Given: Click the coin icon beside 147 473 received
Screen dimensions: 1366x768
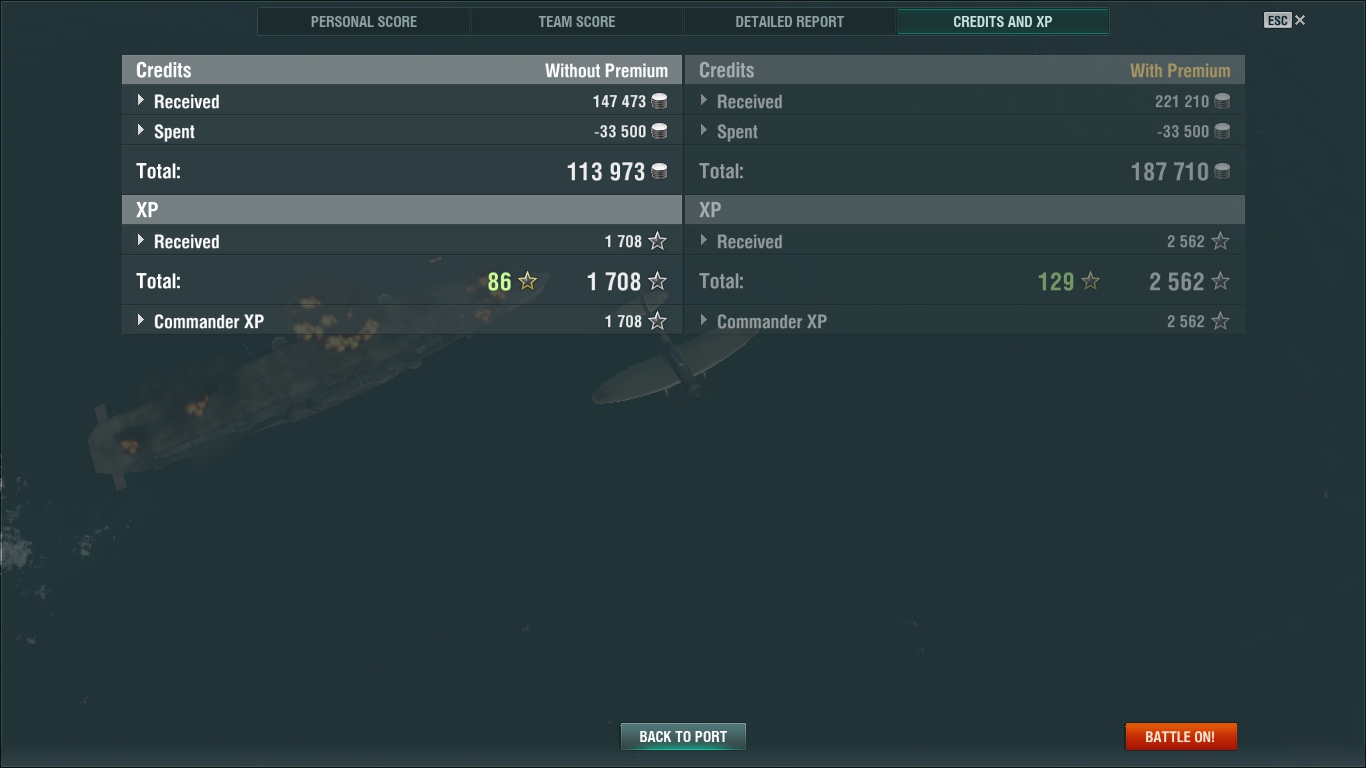Looking at the screenshot, I should click(x=659, y=101).
